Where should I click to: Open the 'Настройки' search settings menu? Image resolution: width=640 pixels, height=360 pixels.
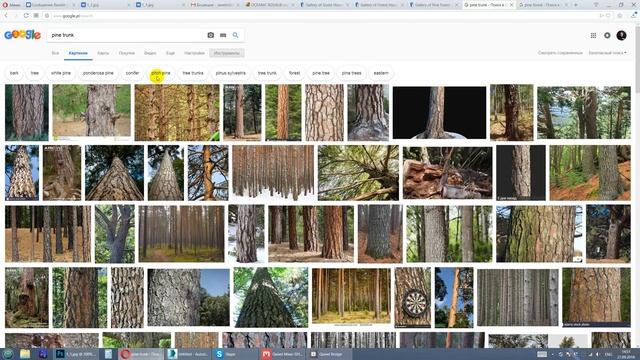tap(194, 53)
